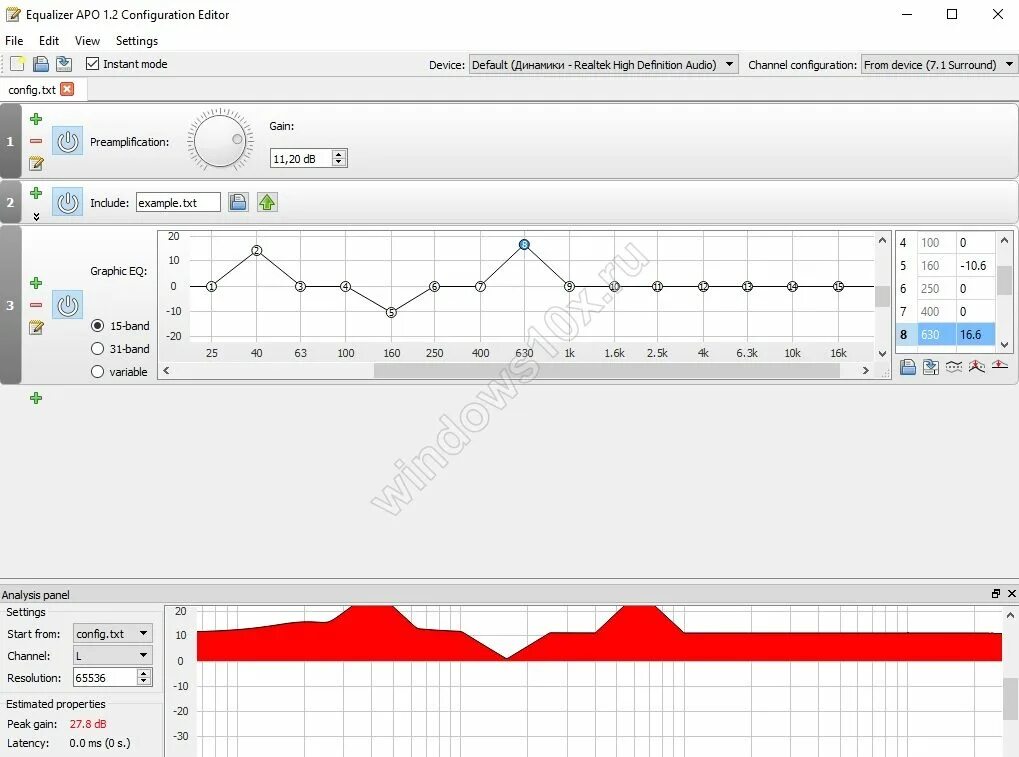The width and height of the screenshot is (1019, 757).
Task: Click the Gain value field
Action: (x=302, y=159)
